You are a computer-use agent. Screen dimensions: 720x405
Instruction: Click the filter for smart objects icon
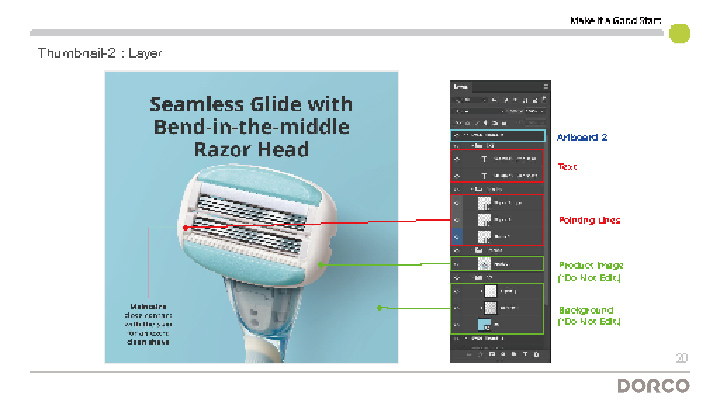tap(535, 100)
